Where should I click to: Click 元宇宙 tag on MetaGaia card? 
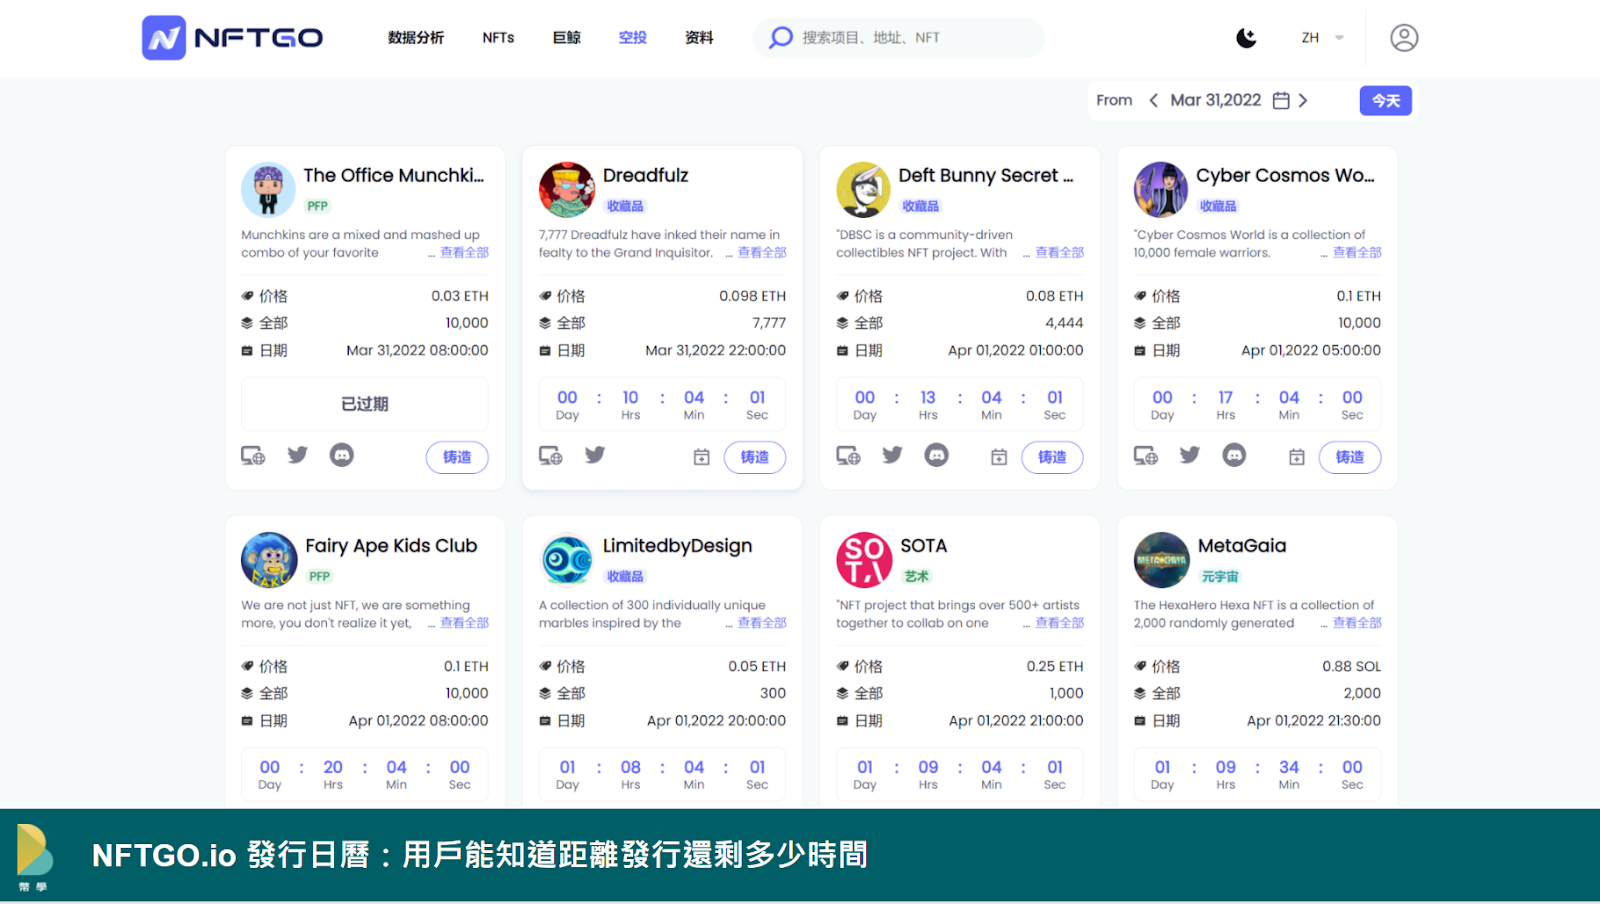click(x=1220, y=577)
